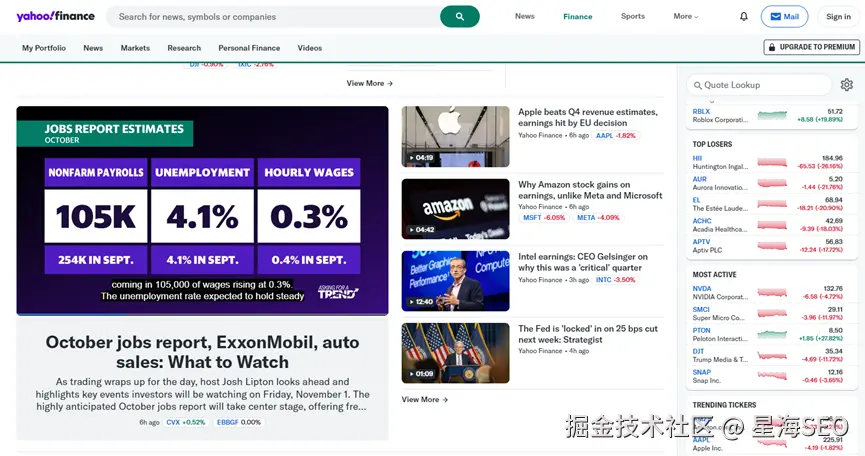Click the upper View More link
The image size is (865, 456).
[370, 83]
